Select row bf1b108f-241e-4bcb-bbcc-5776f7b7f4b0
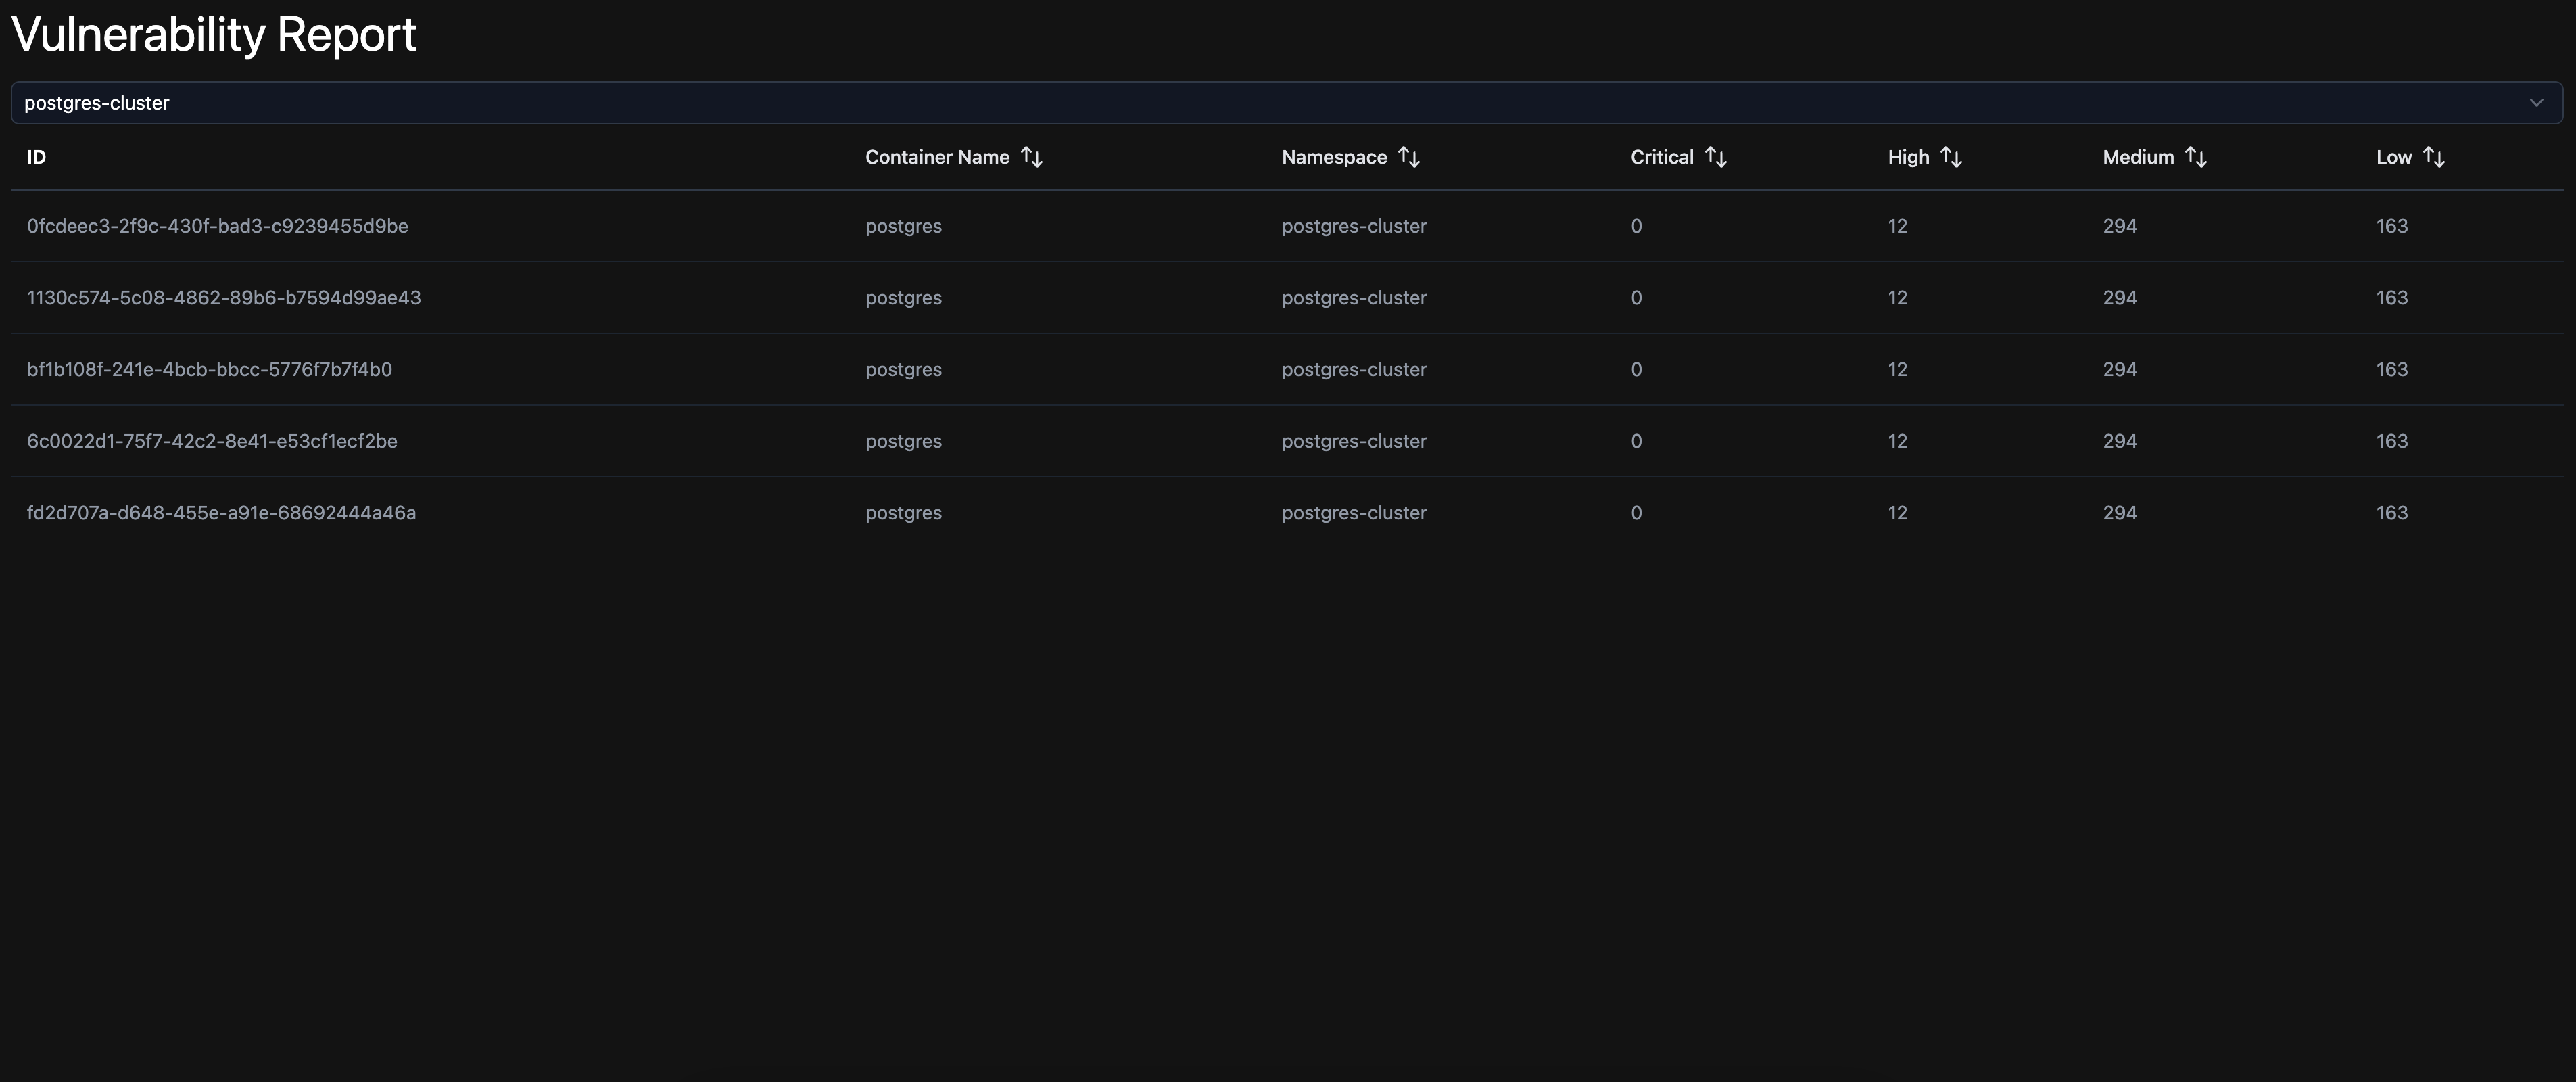Image resolution: width=2576 pixels, height=1082 pixels. [209, 369]
